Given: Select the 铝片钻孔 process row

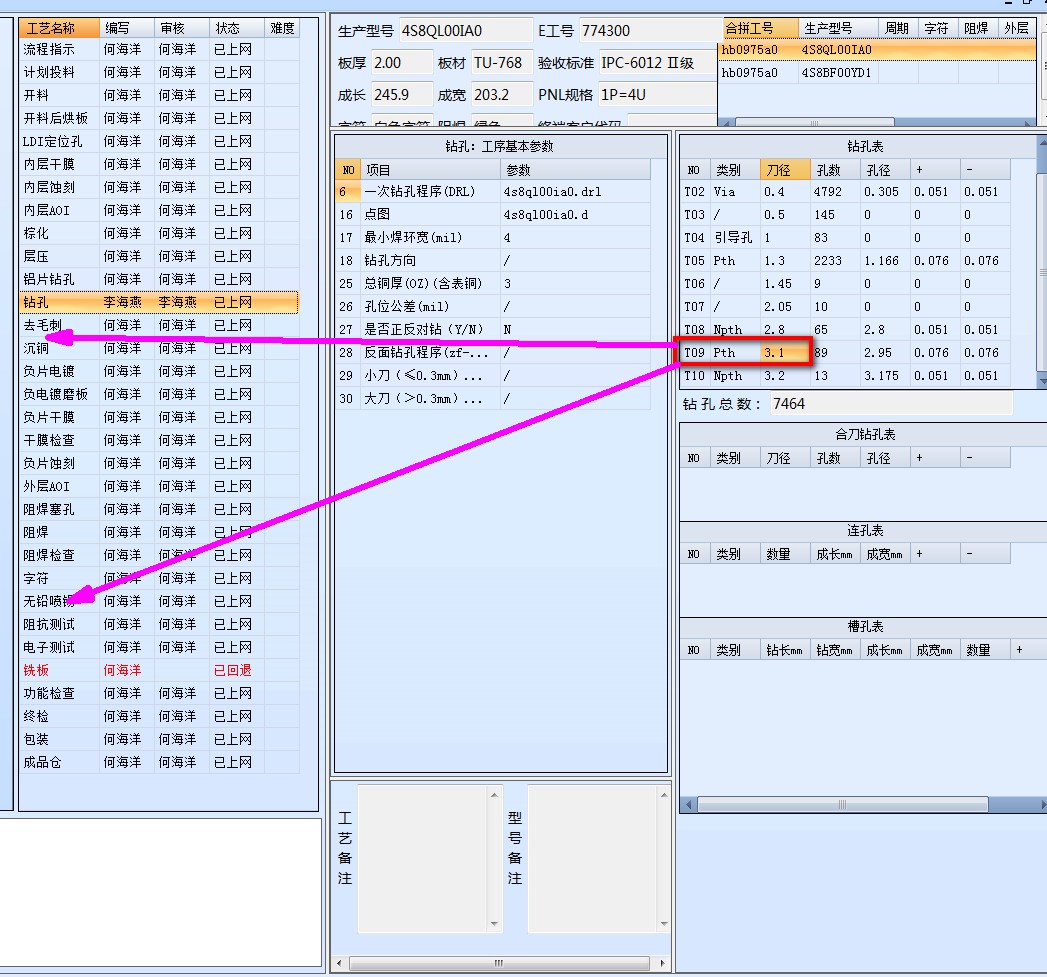Looking at the screenshot, I should coord(159,279).
